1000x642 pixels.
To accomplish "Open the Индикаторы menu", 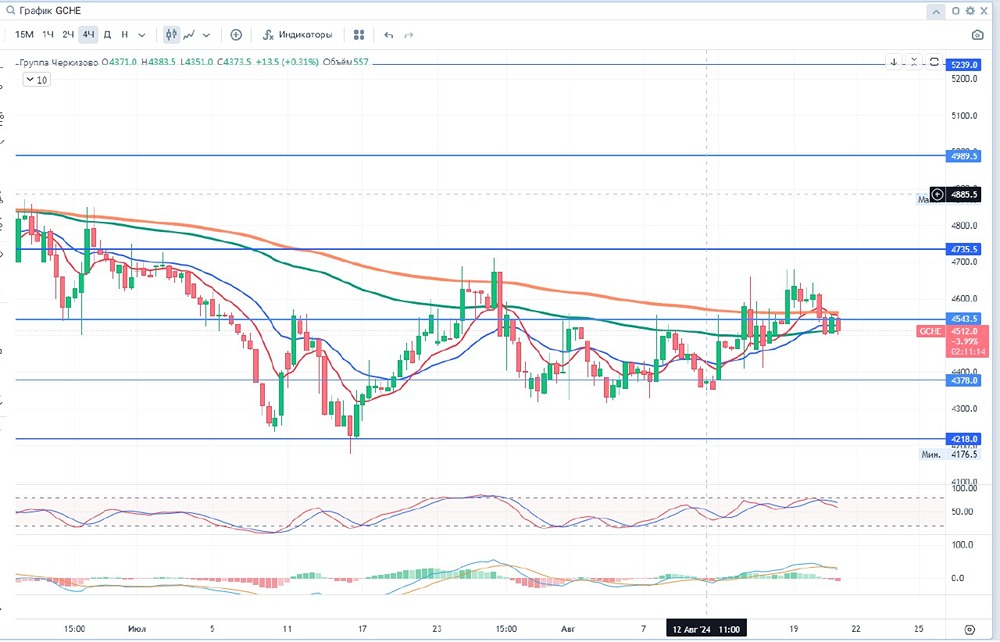I will coord(297,35).
